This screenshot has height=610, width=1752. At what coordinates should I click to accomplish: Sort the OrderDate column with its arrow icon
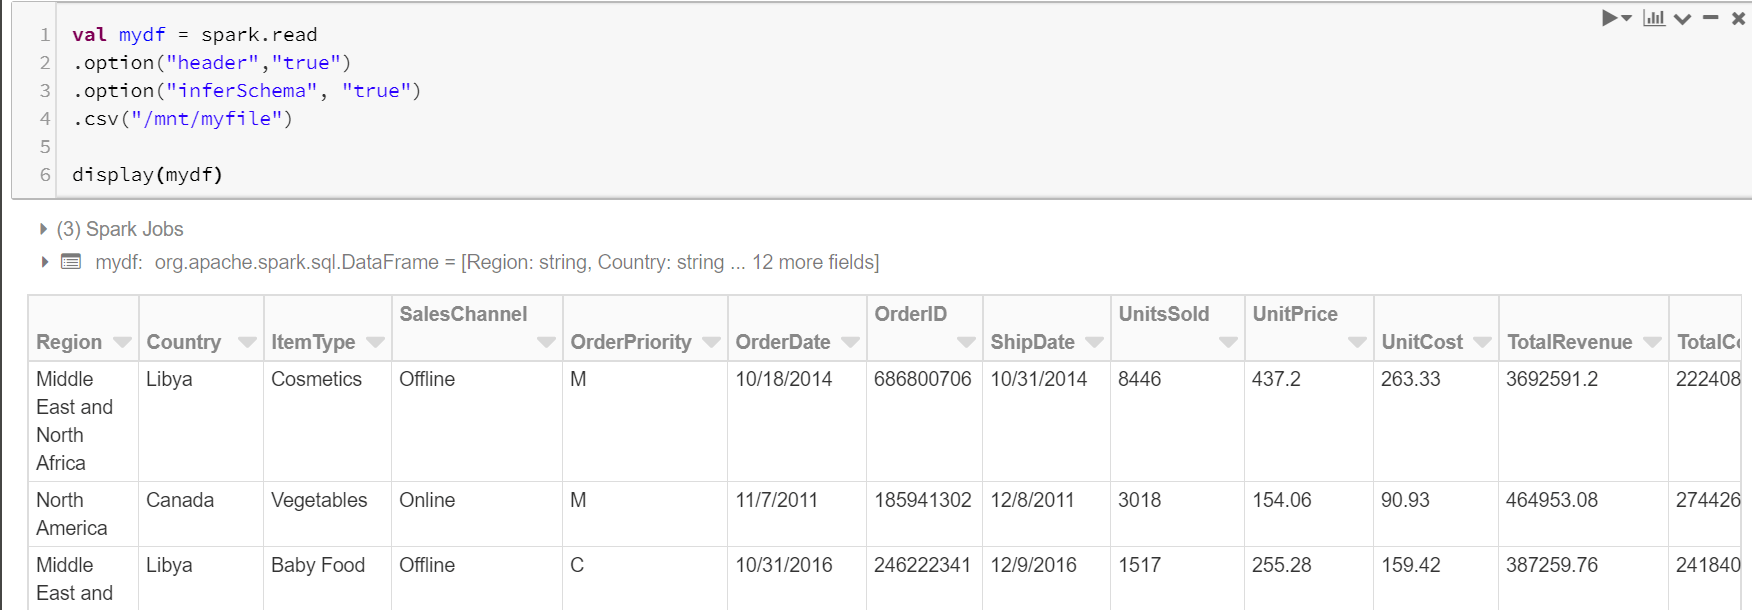pos(851,342)
